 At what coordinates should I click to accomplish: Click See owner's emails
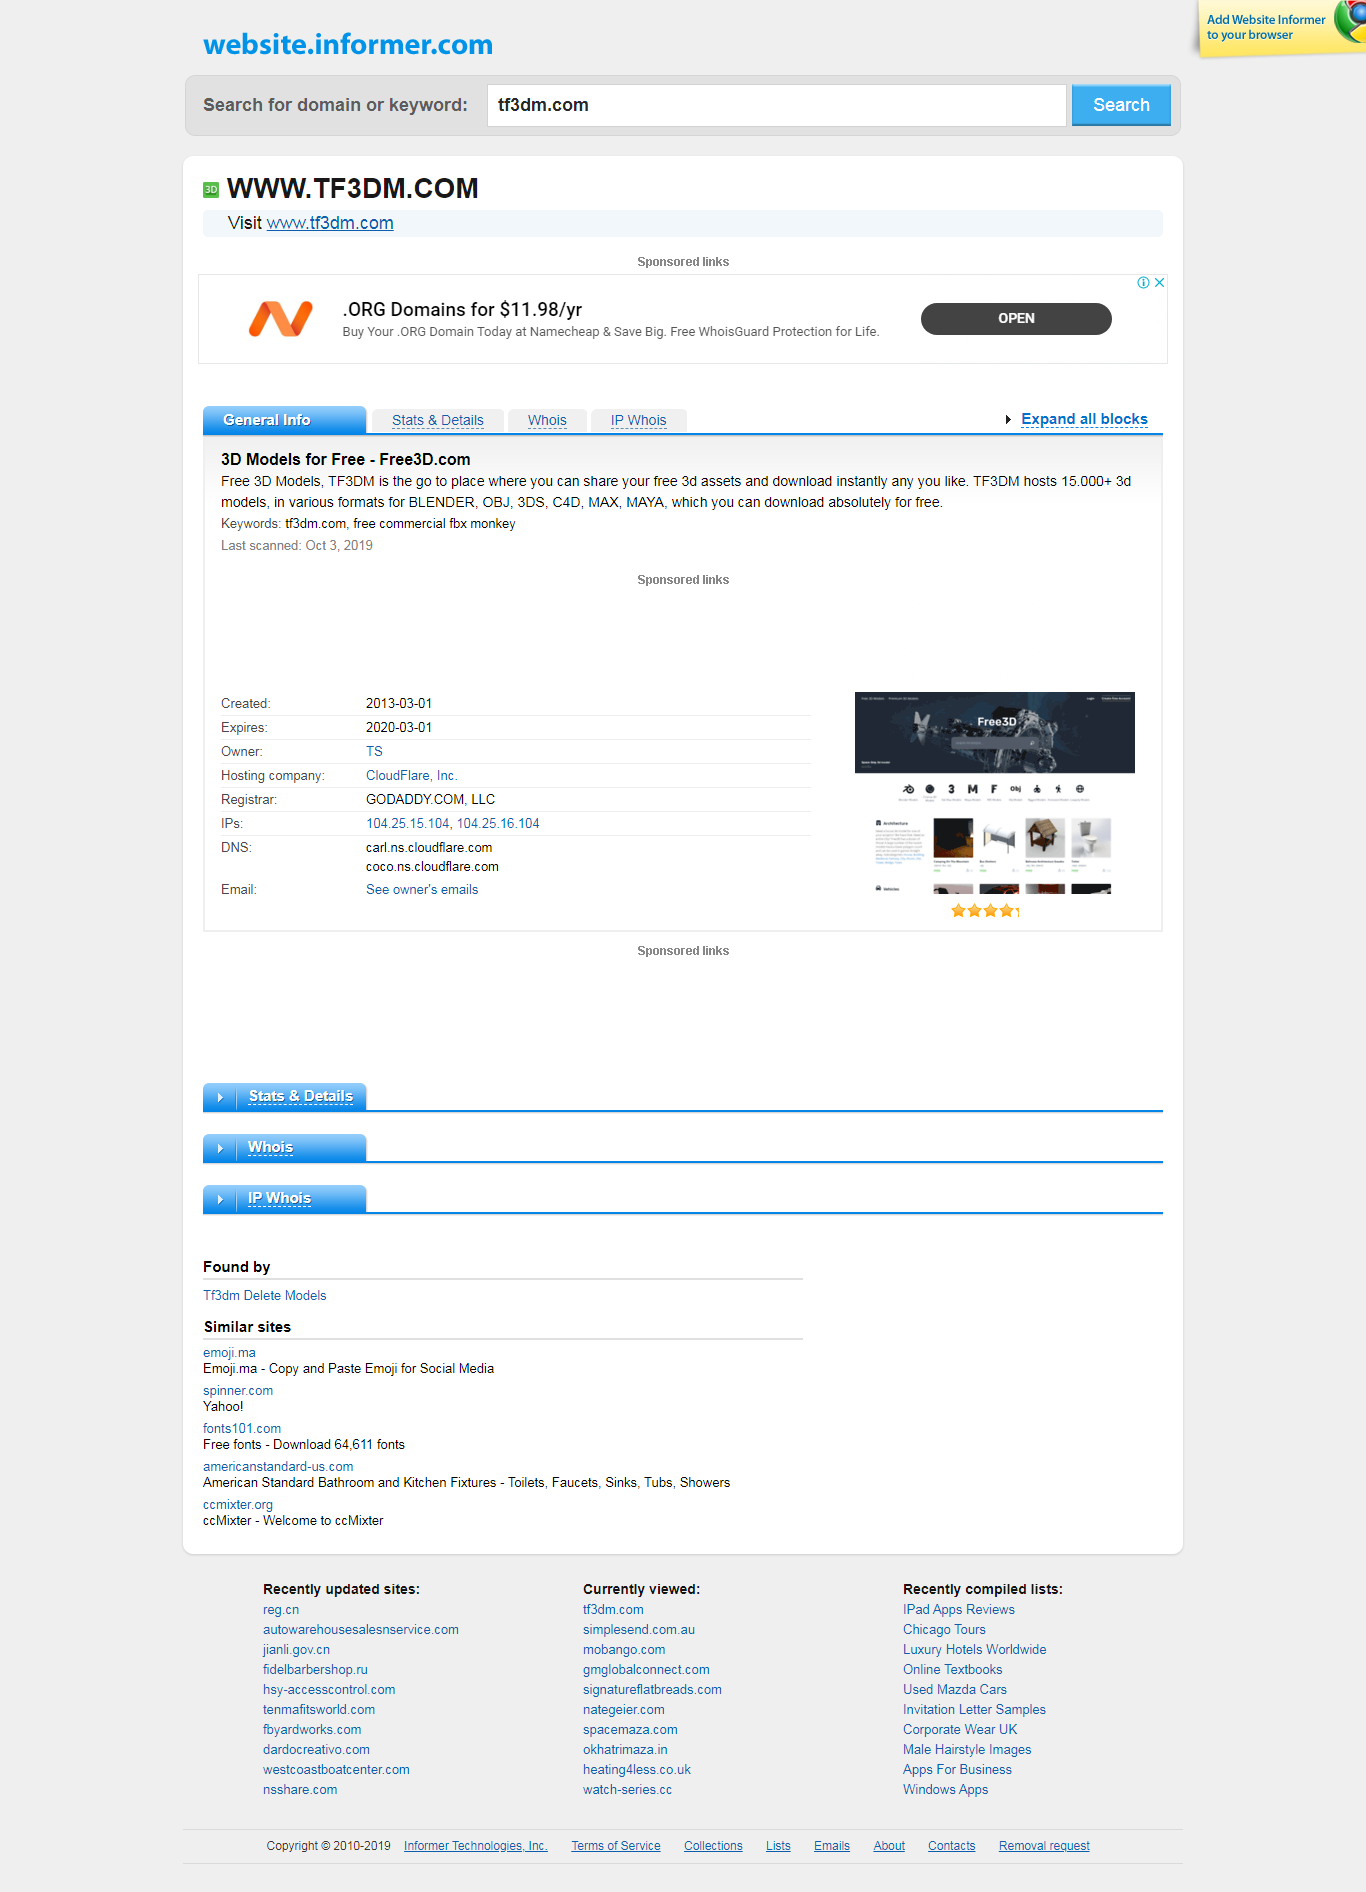click(x=422, y=890)
